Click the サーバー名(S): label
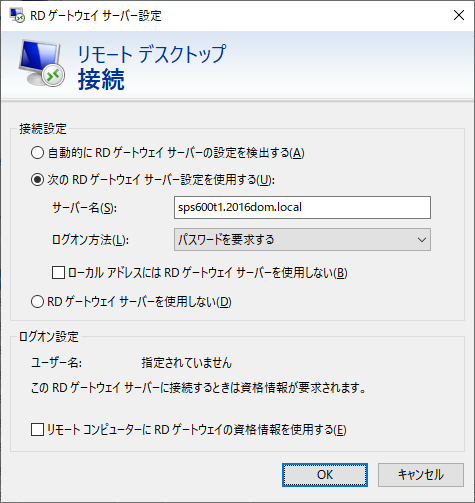Viewport: 475px width, 503px height. pos(84,208)
